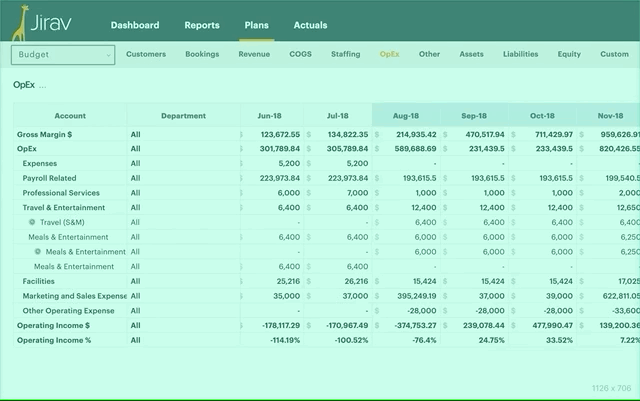Click the Custom tab
The width and height of the screenshot is (640, 401).
point(614,55)
